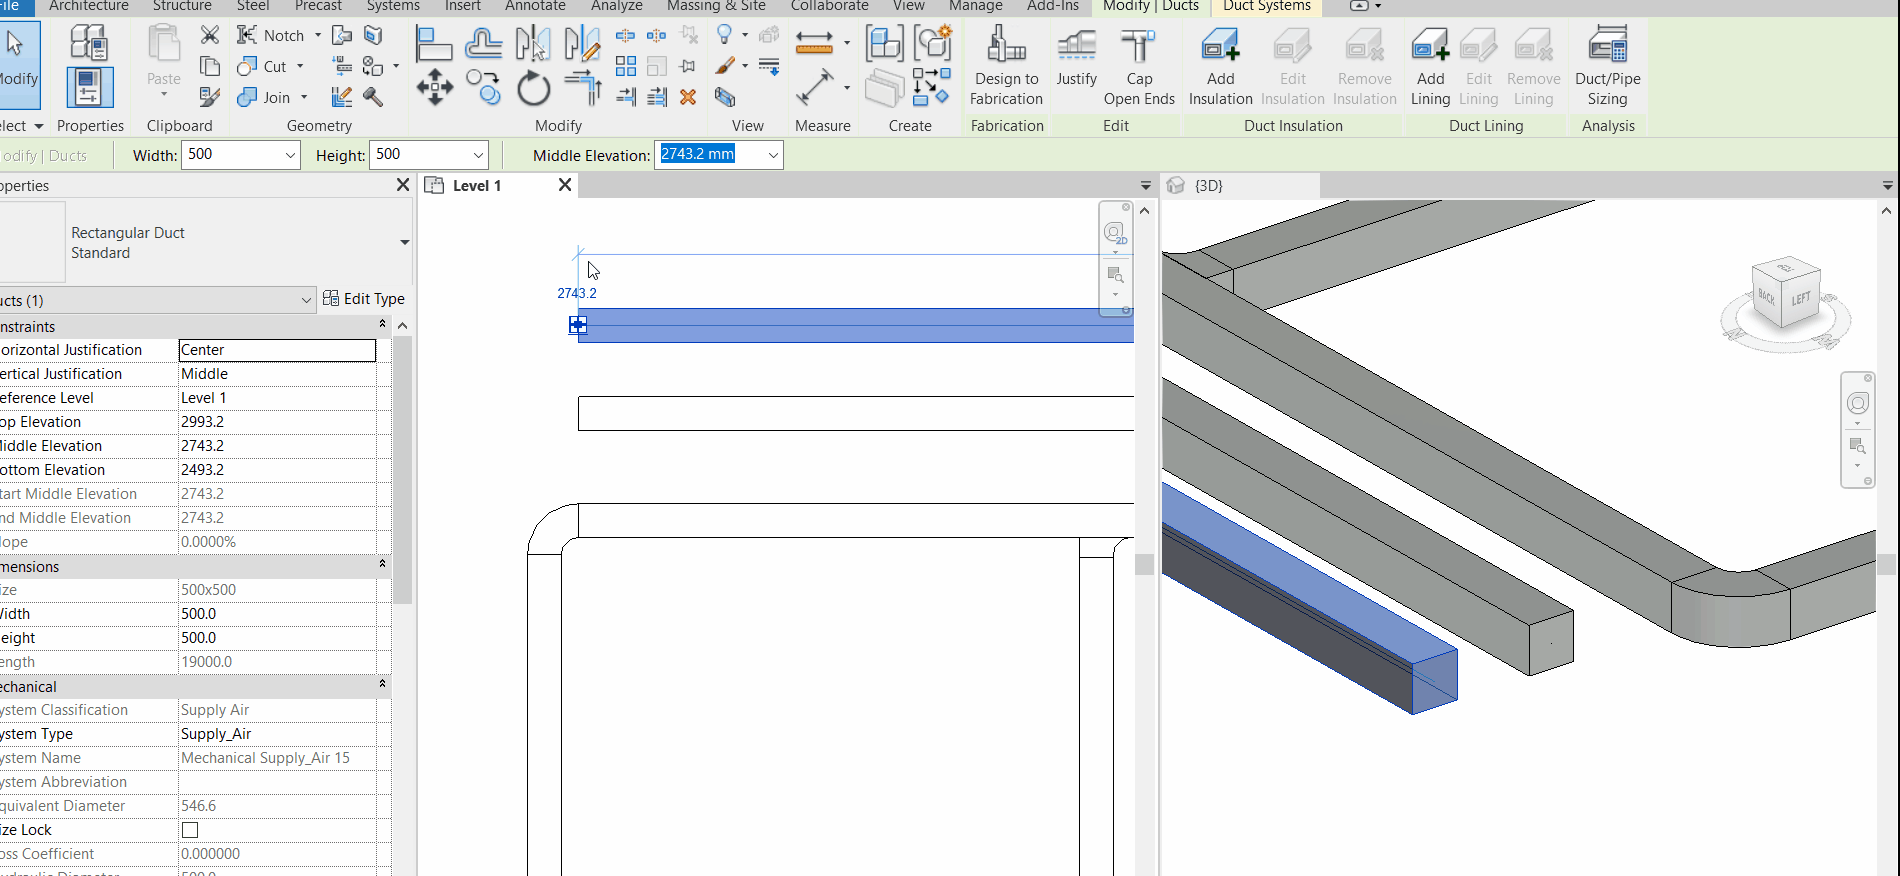This screenshot has height=876, width=1900.
Task: Expand the Join geometry dropdown arrow
Action: pyautogui.click(x=304, y=97)
